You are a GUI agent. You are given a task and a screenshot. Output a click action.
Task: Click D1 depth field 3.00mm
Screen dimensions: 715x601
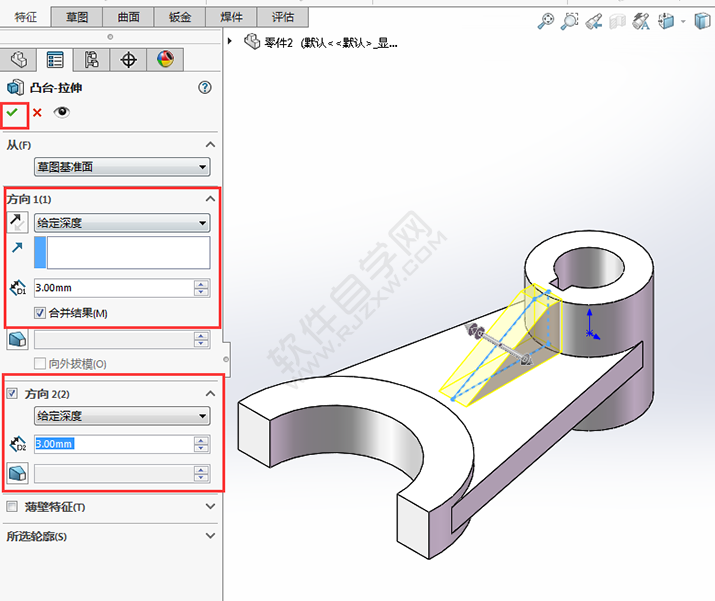114,288
